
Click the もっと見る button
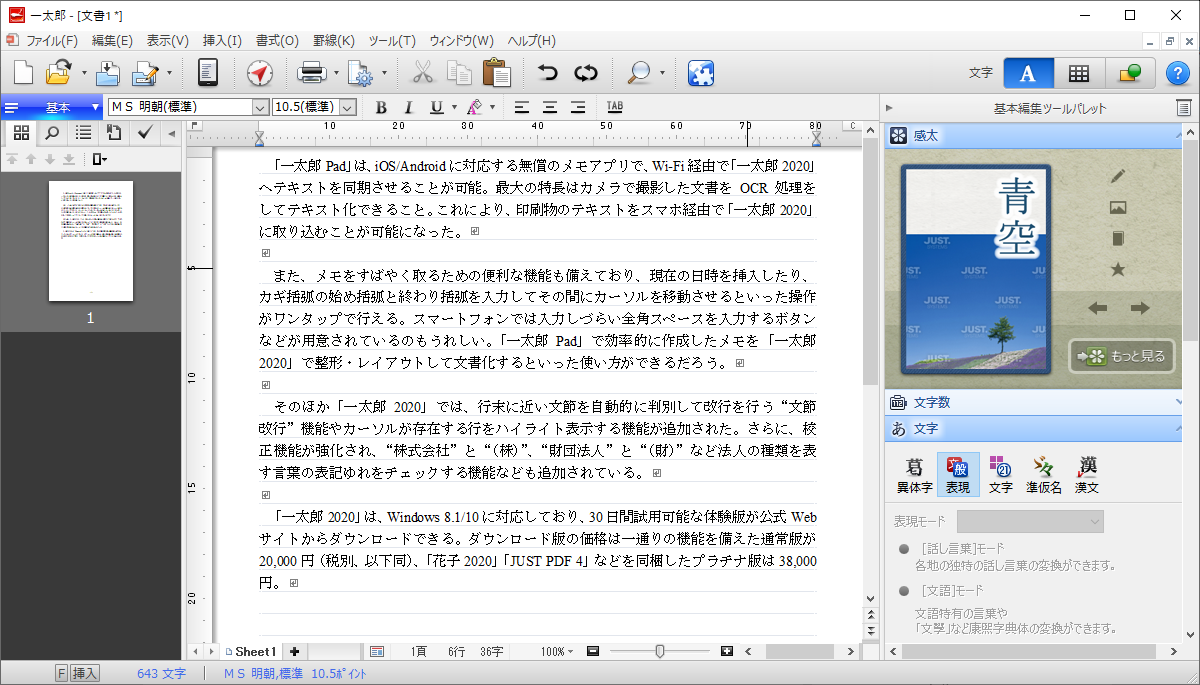(x=1120, y=356)
